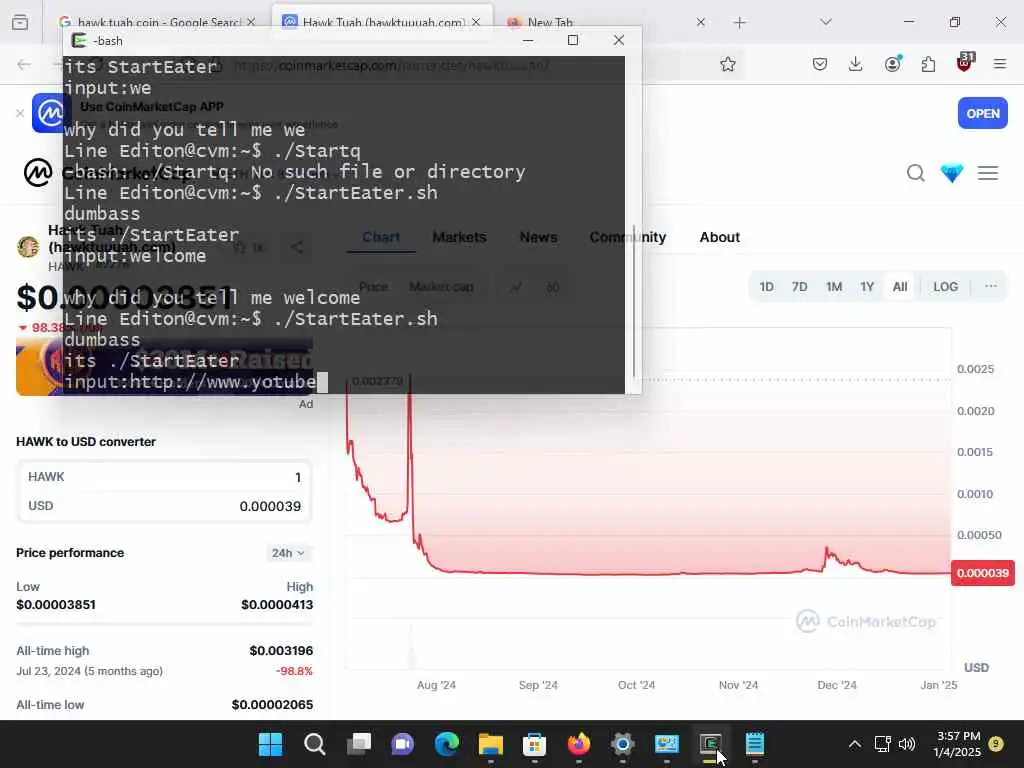Switch chart to Price view
This screenshot has height=768, width=1024.
click(374, 287)
